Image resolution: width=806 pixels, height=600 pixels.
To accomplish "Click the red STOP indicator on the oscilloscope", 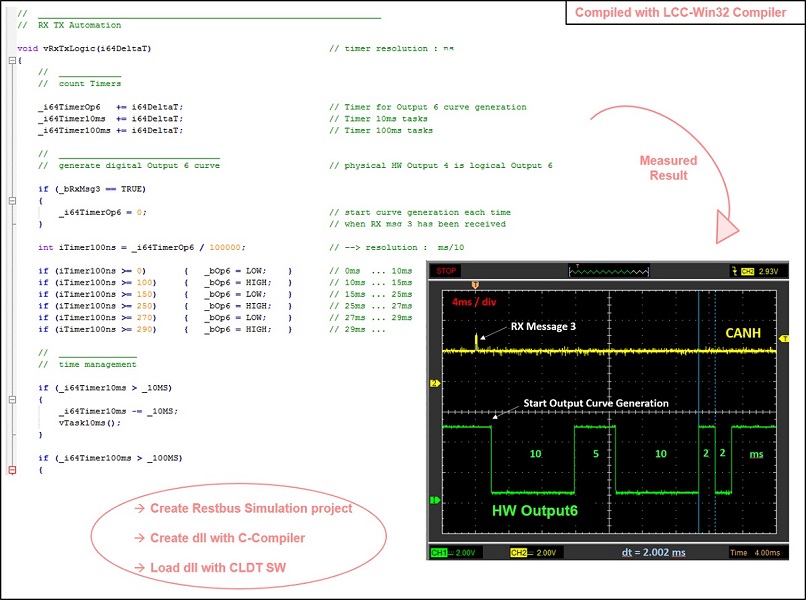I will click(x=446, y=271).
